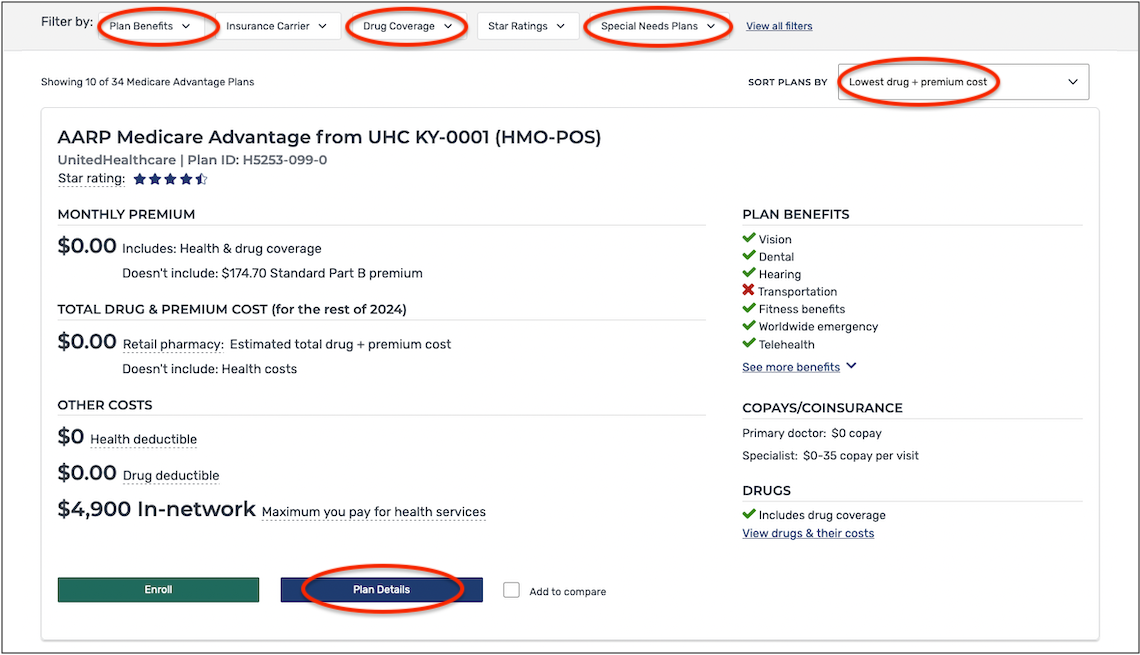1140x655 pixels.
Task: Open Plan Details for this plan
Action: pos(381,590)
